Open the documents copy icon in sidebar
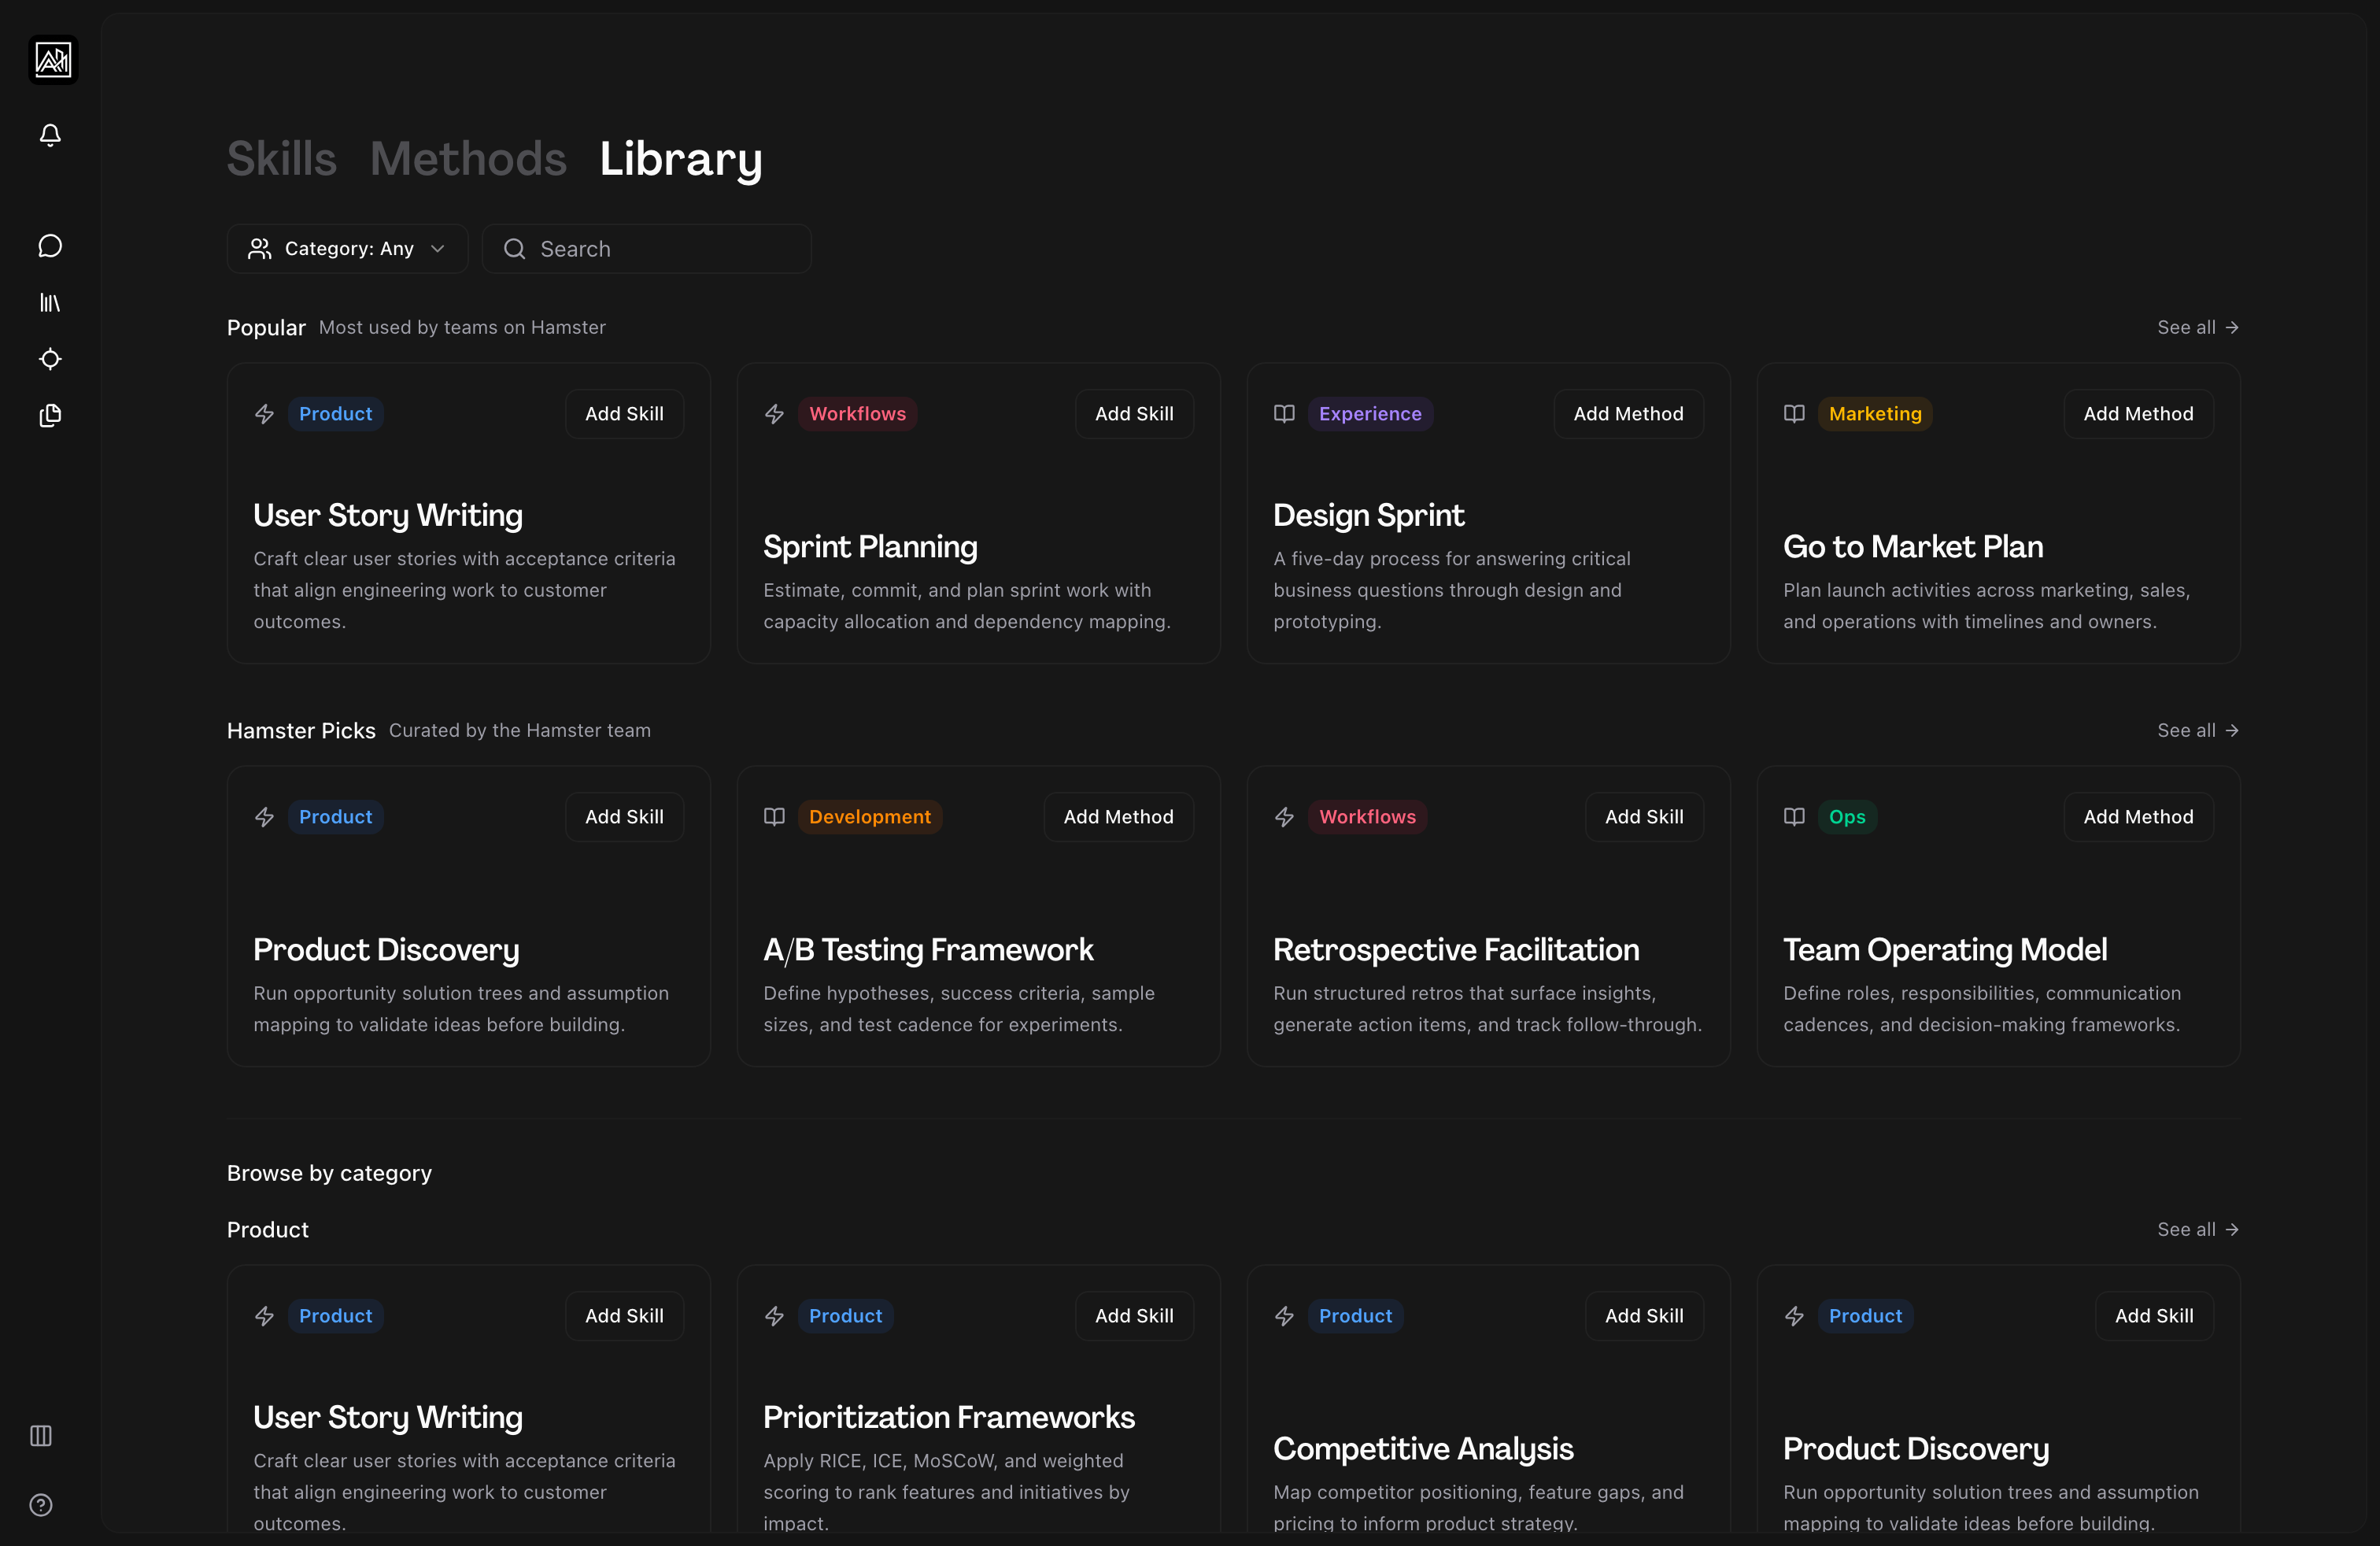The width and height of the screenshot is (2380, 1546). [50, 415]
